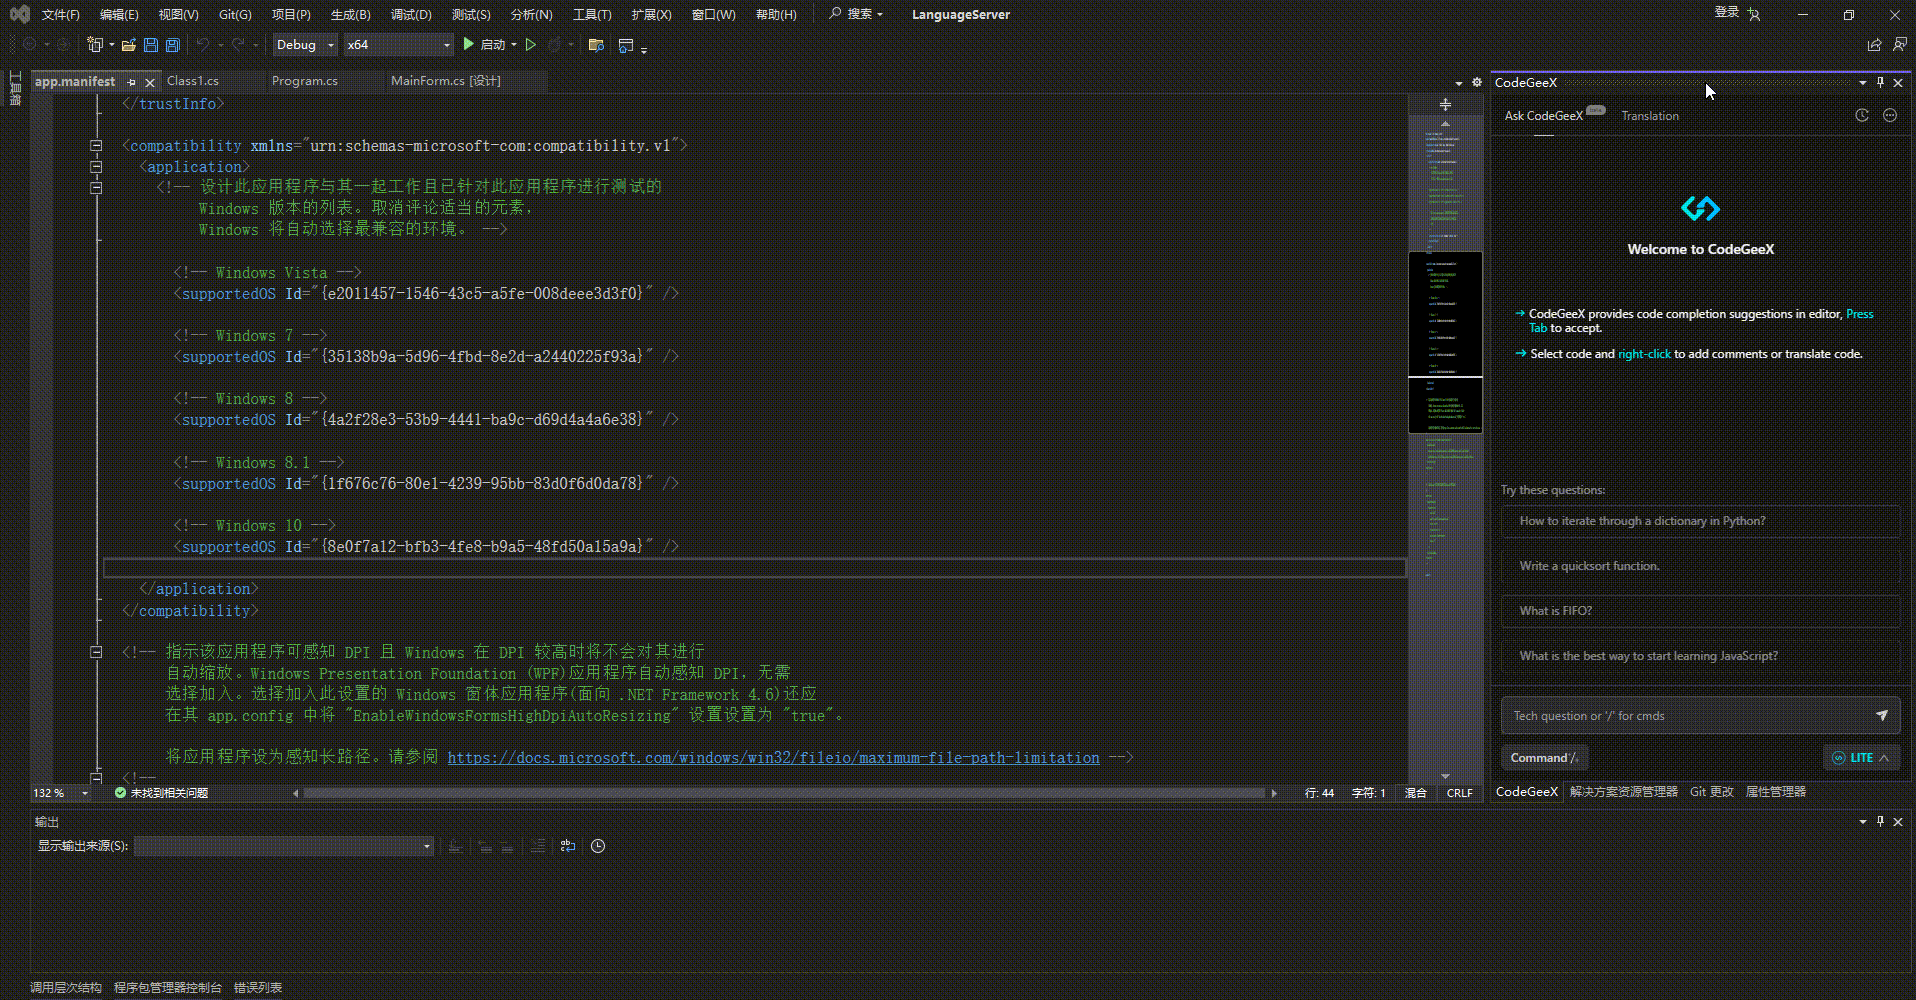Click the Open File folder icon

(x=128, y=44)
